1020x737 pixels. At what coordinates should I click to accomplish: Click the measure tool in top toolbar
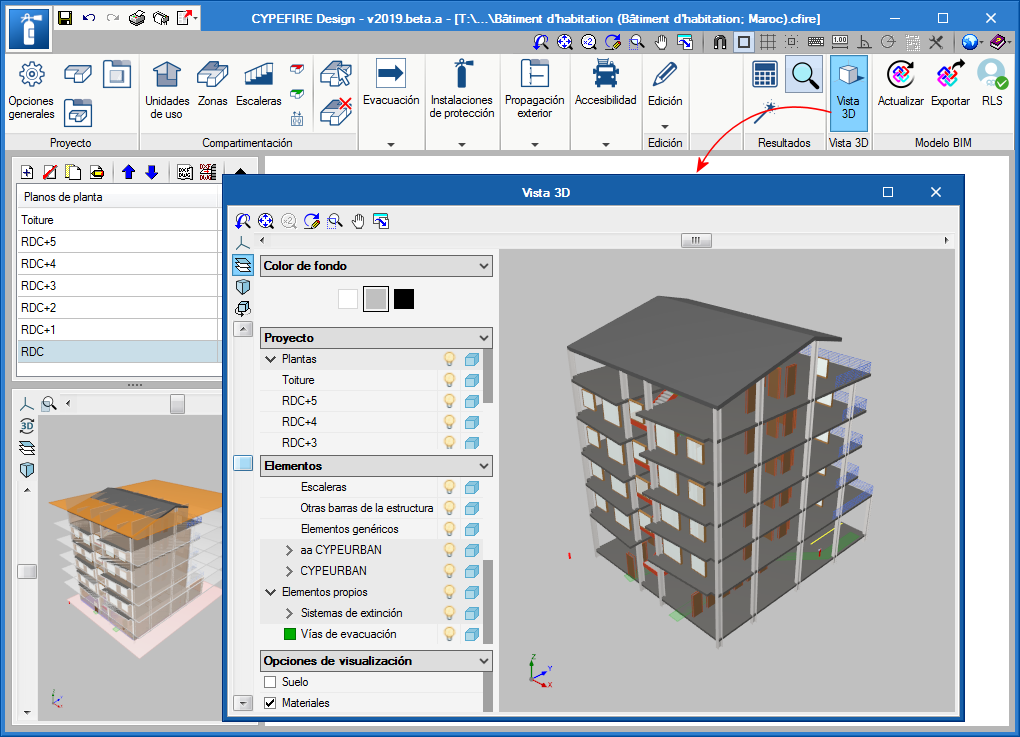coord(840,42)
